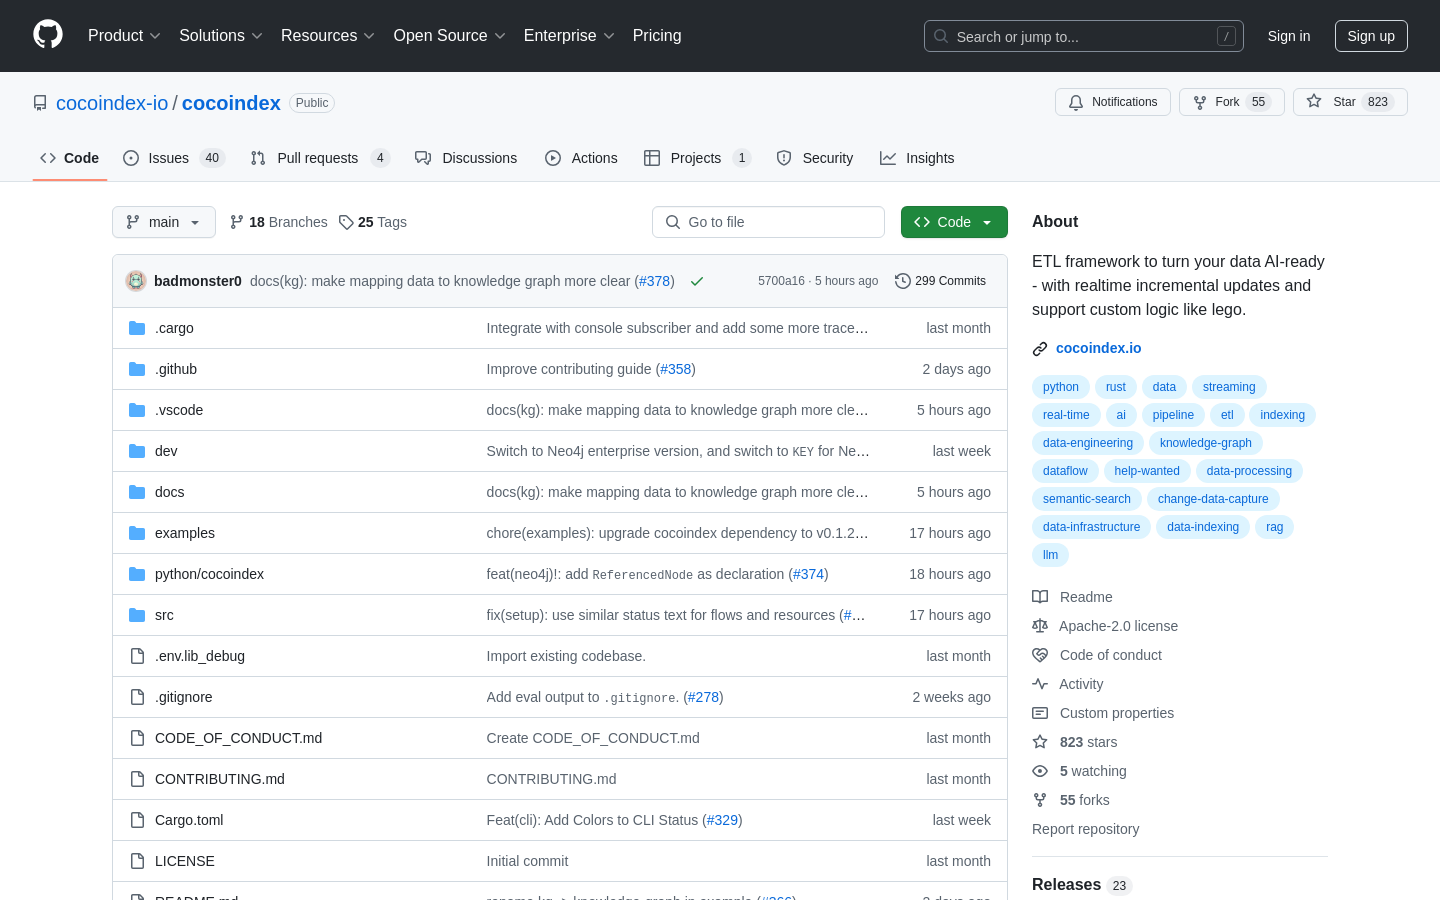Screen dimensions: 1440x900
Task: Click the examples folder icon
Action: pos(137,533)
